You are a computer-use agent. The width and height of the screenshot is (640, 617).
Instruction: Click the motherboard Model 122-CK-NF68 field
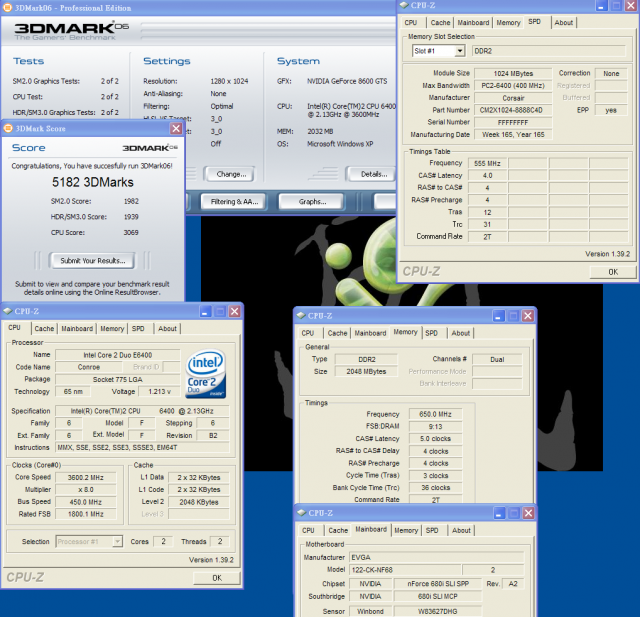(x=405, y=570)
